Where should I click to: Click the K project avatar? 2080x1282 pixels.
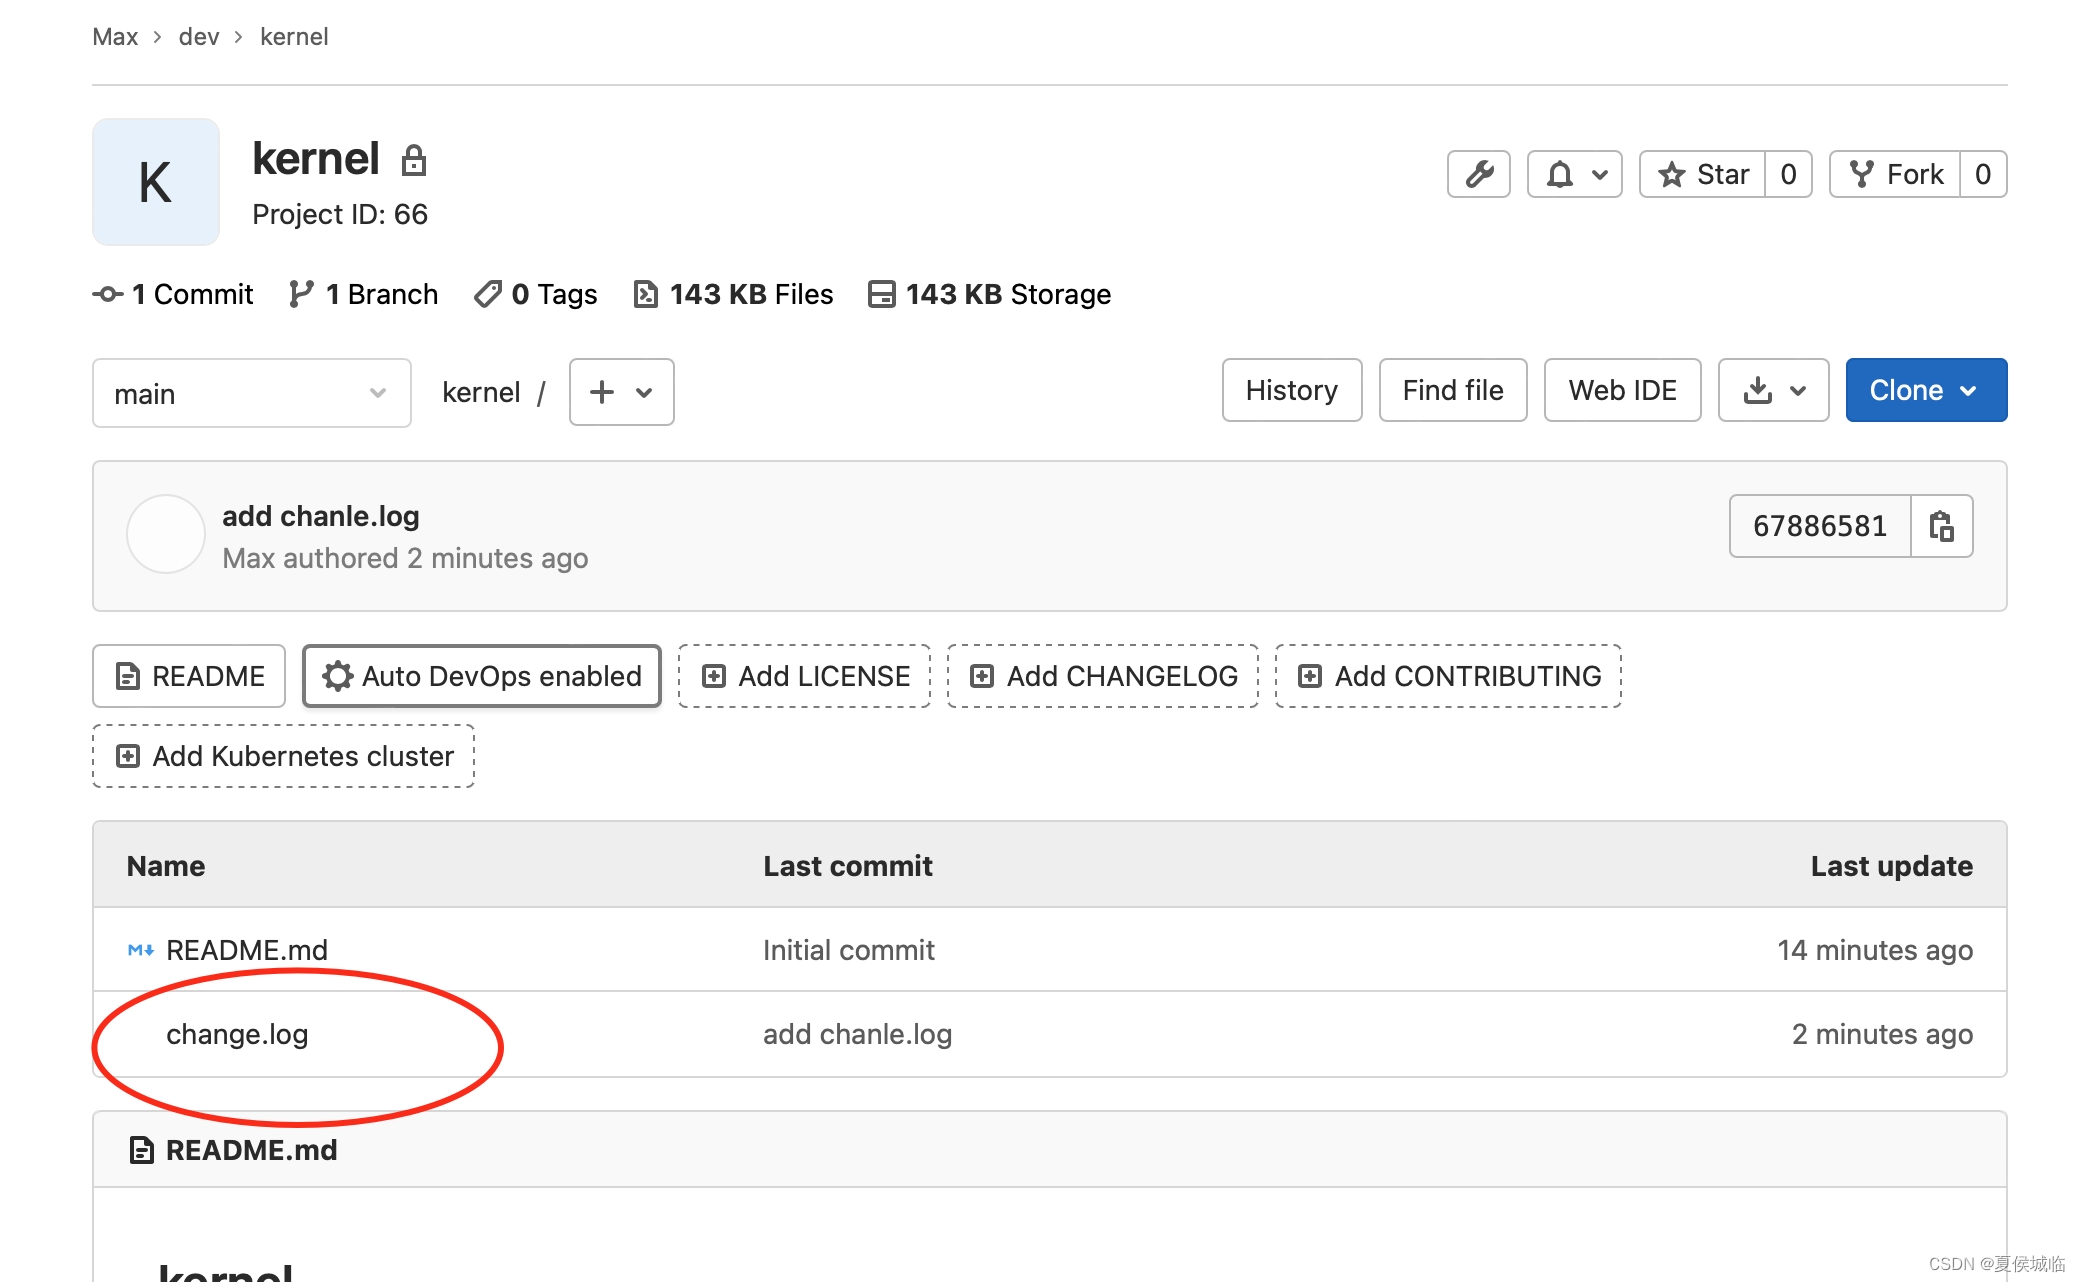pyautogui.click(x=156, y=182)
